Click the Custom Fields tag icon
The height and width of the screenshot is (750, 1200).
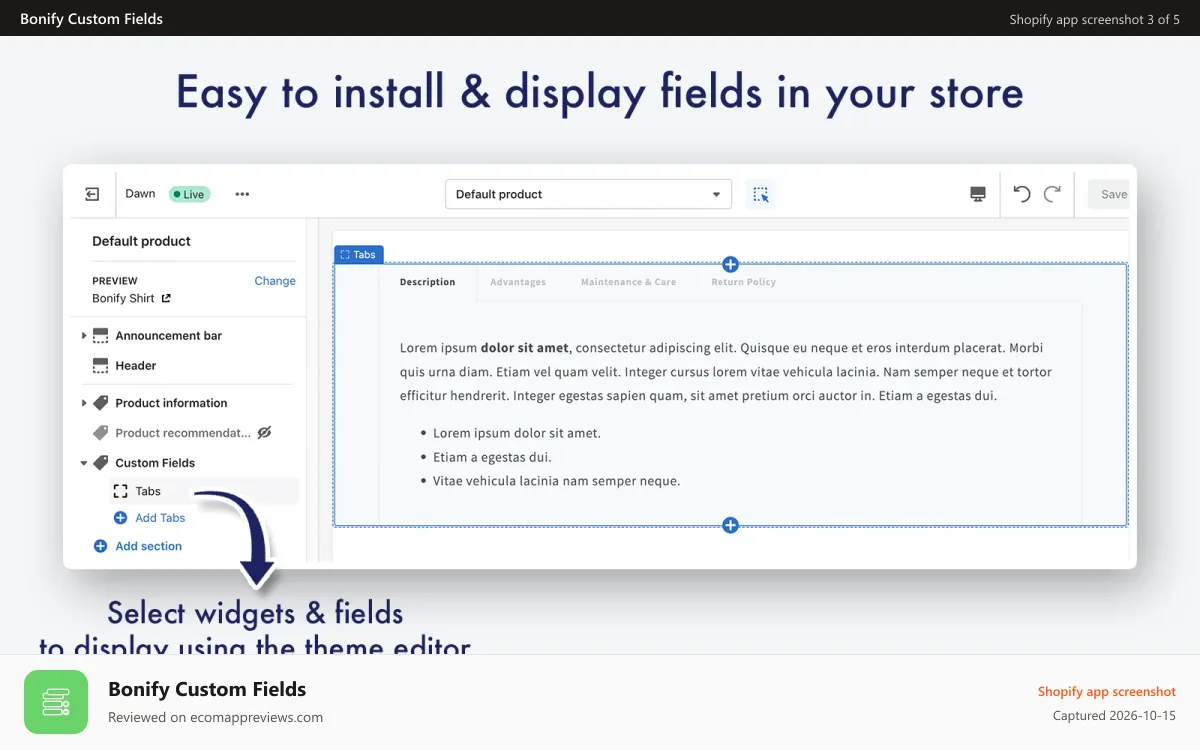[100, 463]
